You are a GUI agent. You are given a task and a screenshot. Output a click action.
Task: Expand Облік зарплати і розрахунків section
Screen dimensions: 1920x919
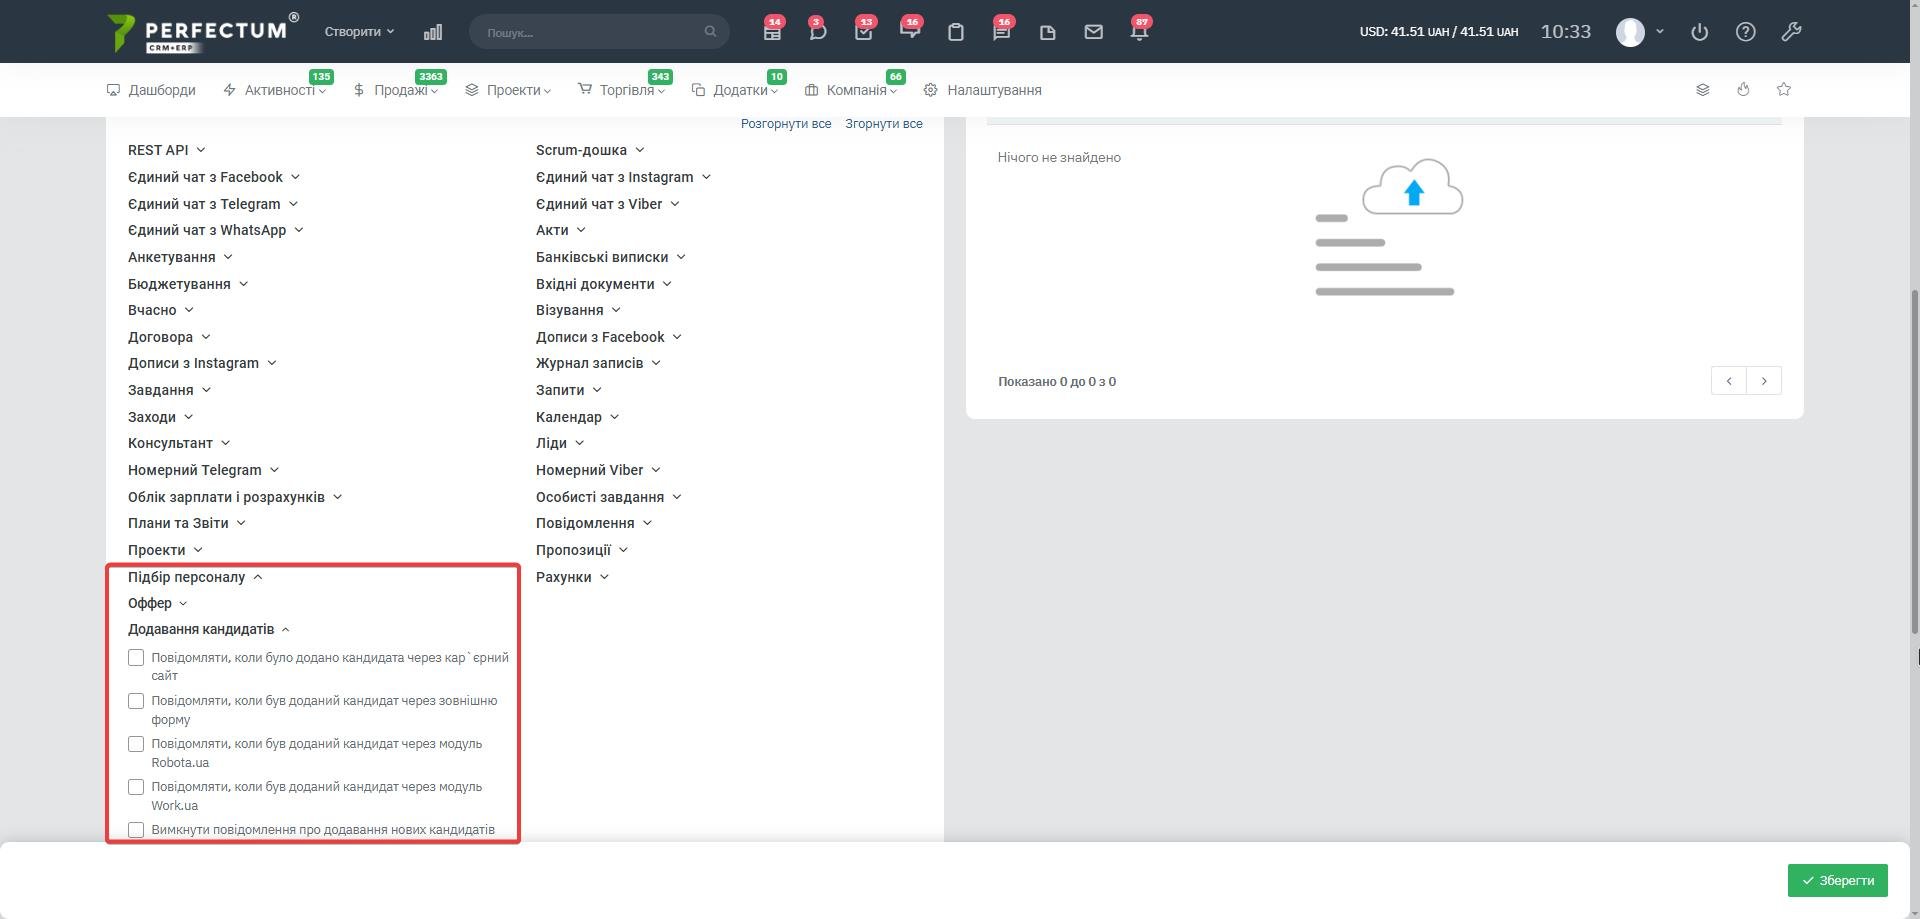235,497
